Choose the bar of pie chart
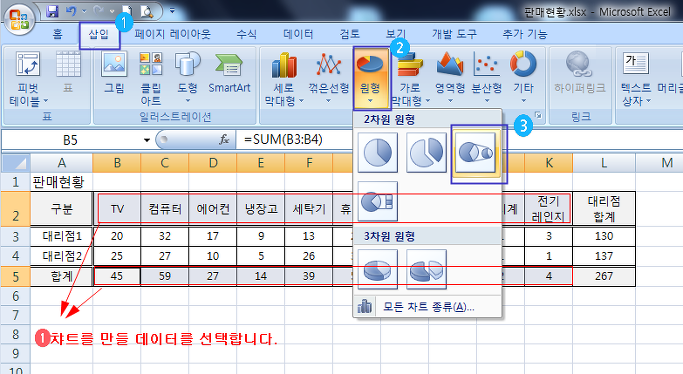The width and height of the screenshot is (683, 374). [378, 202]
